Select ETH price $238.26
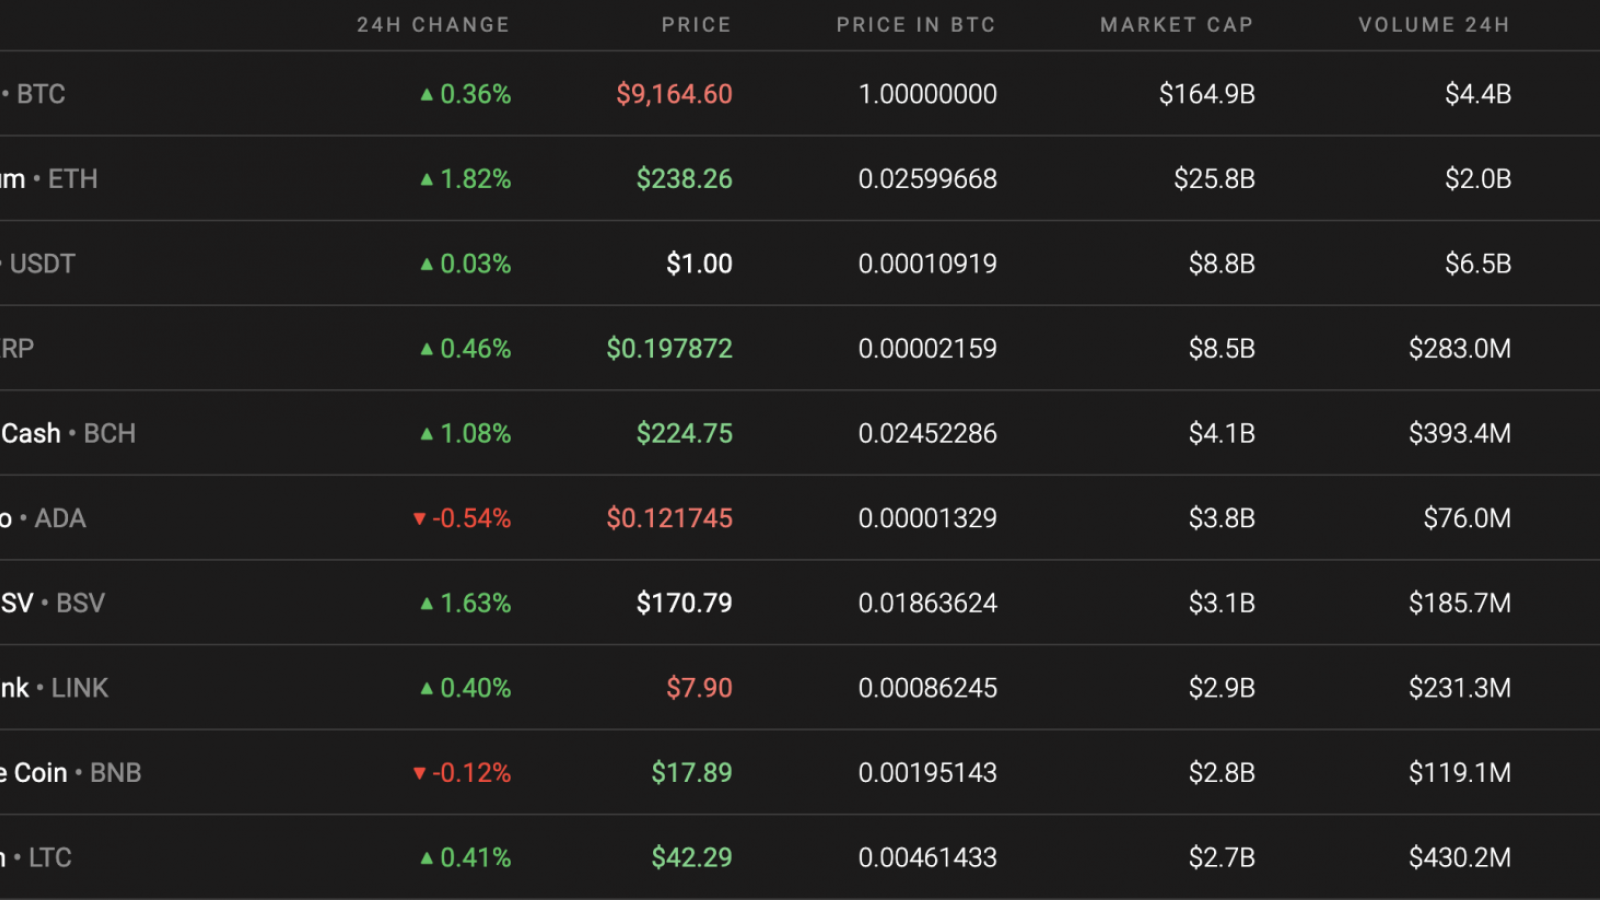Viewport: 1600px width, 900px height. (x=685, y=179)
